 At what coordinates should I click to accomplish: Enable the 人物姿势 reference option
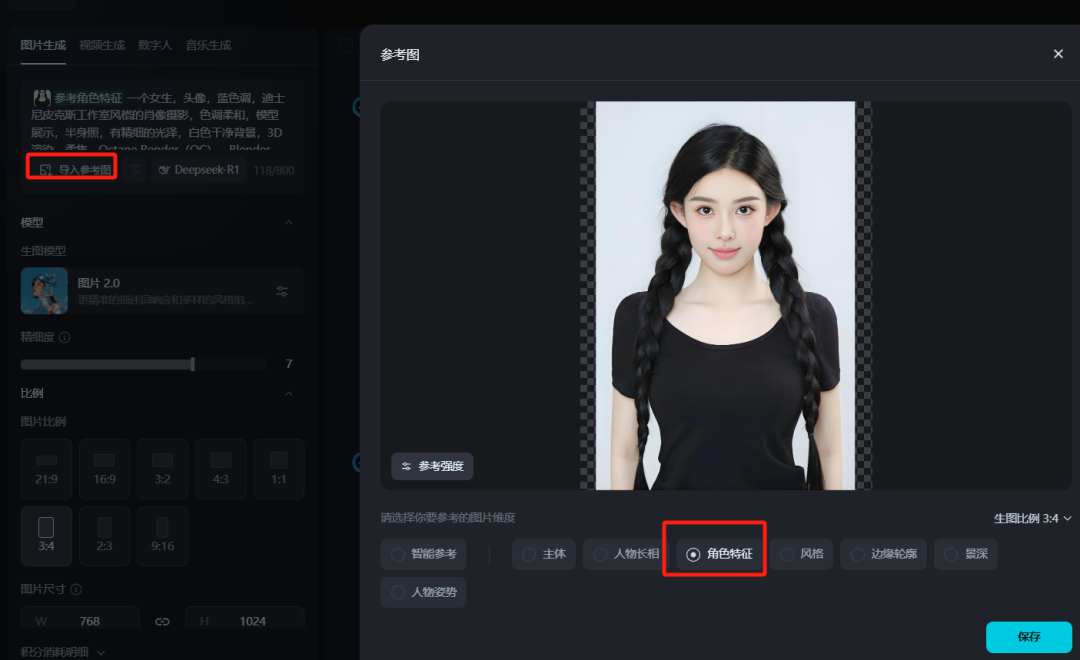coord(423,592)
